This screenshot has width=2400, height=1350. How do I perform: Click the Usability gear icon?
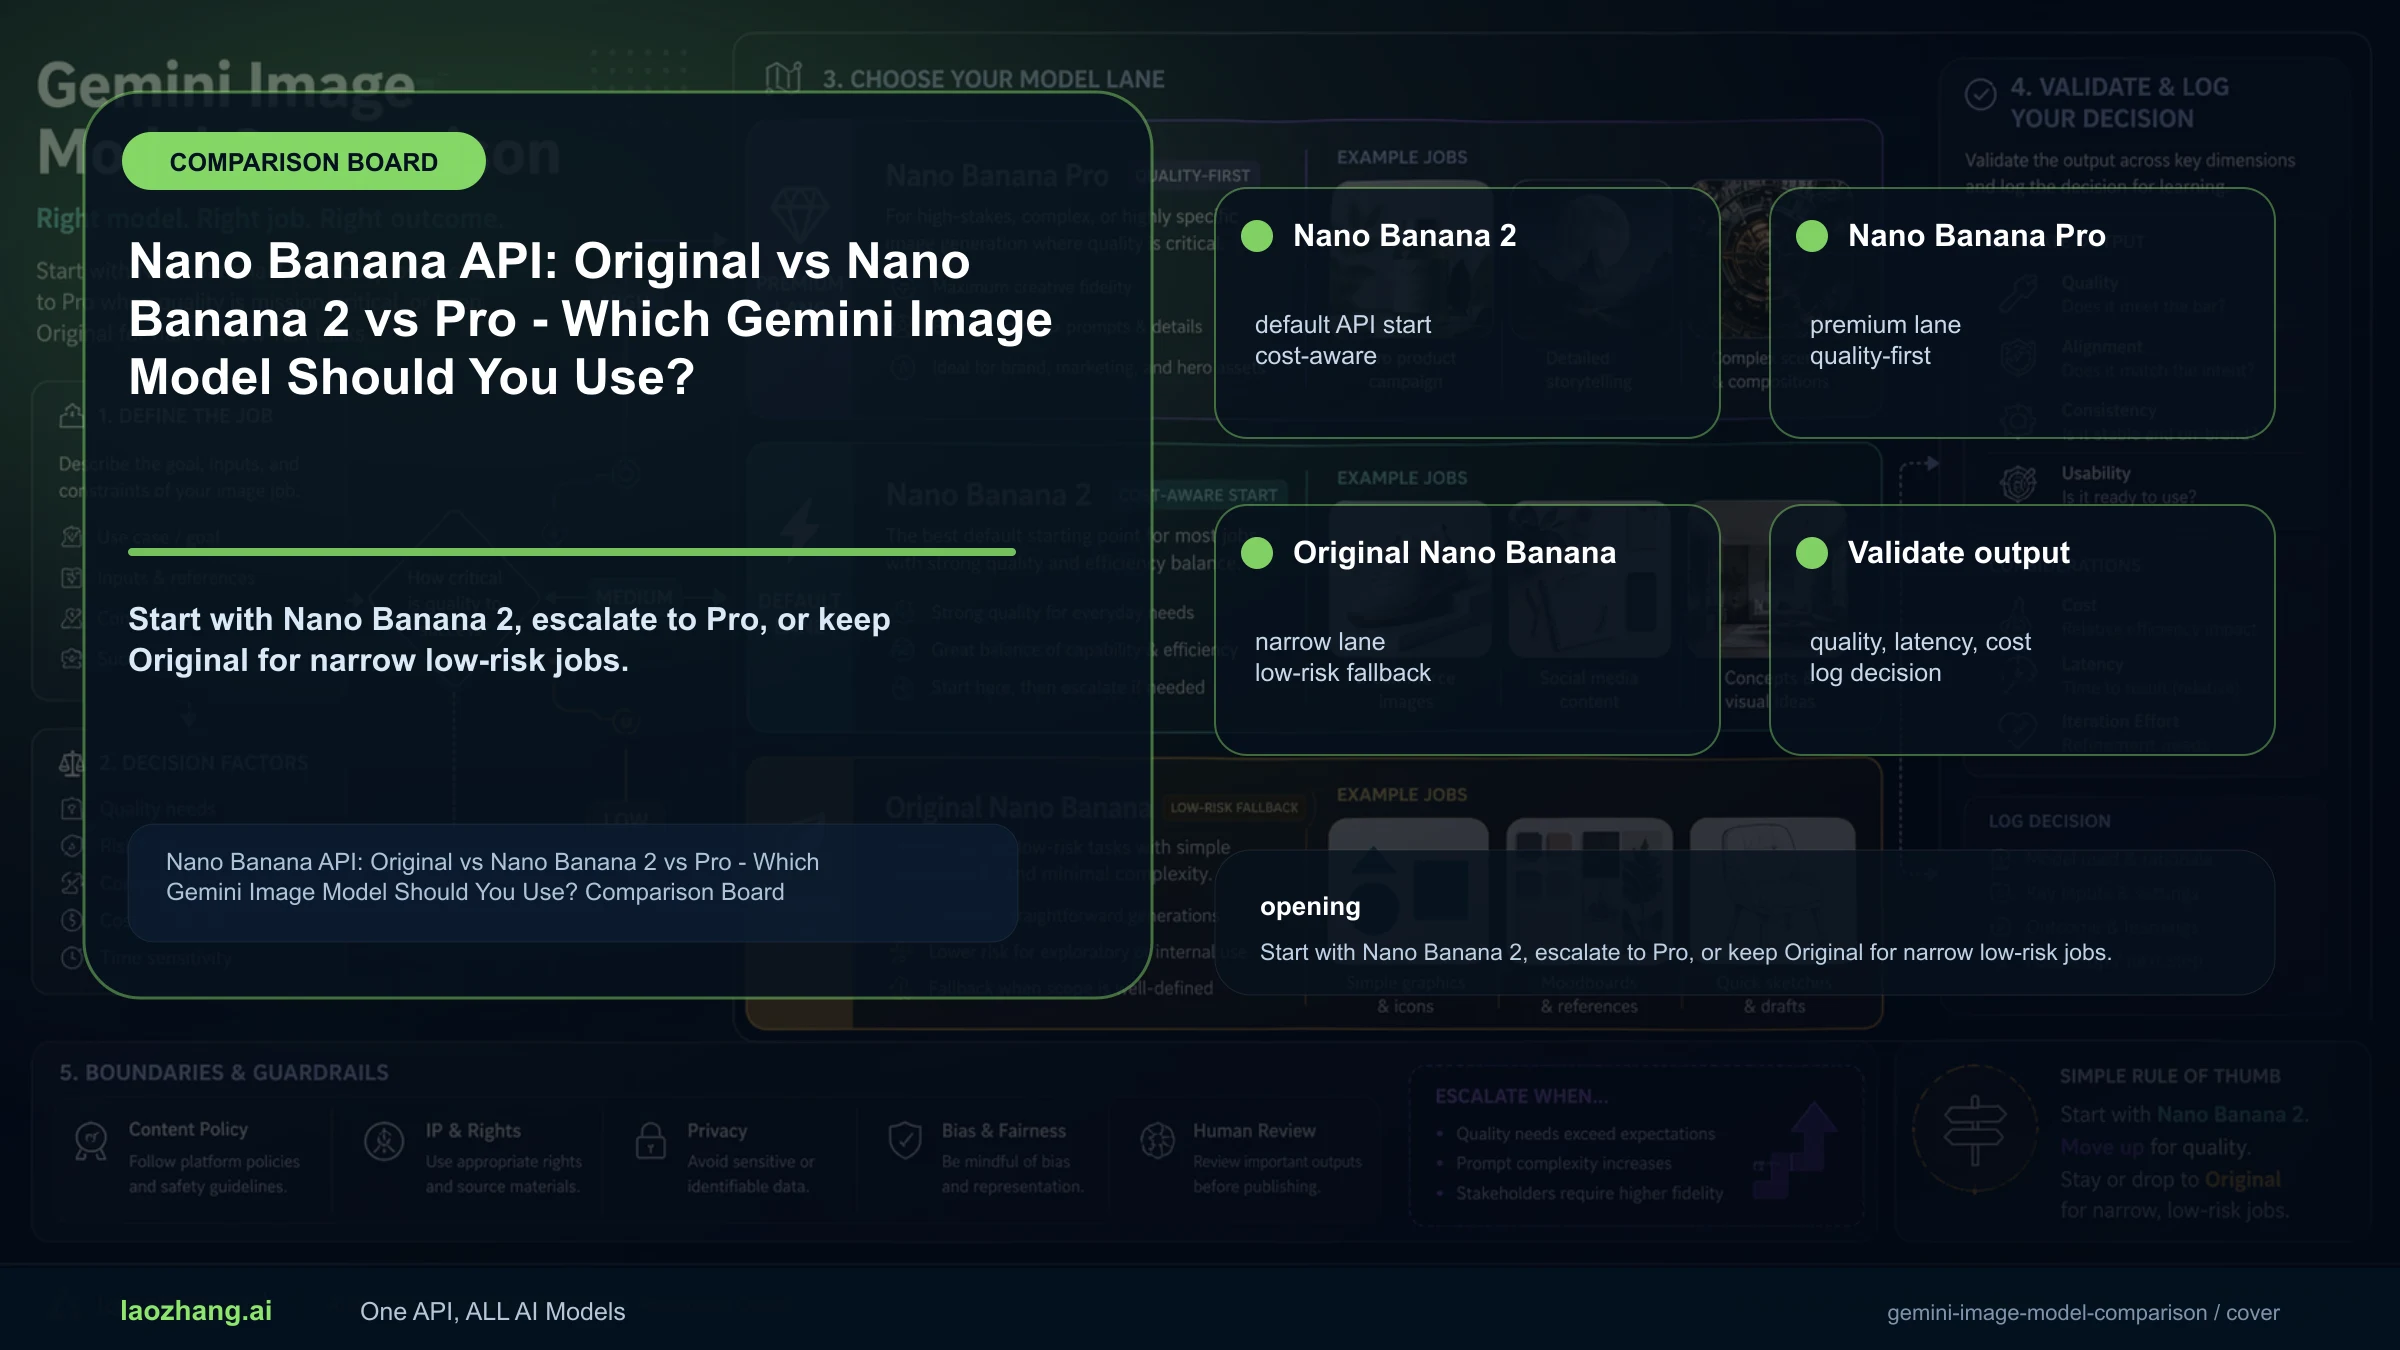coord(2018,484)
